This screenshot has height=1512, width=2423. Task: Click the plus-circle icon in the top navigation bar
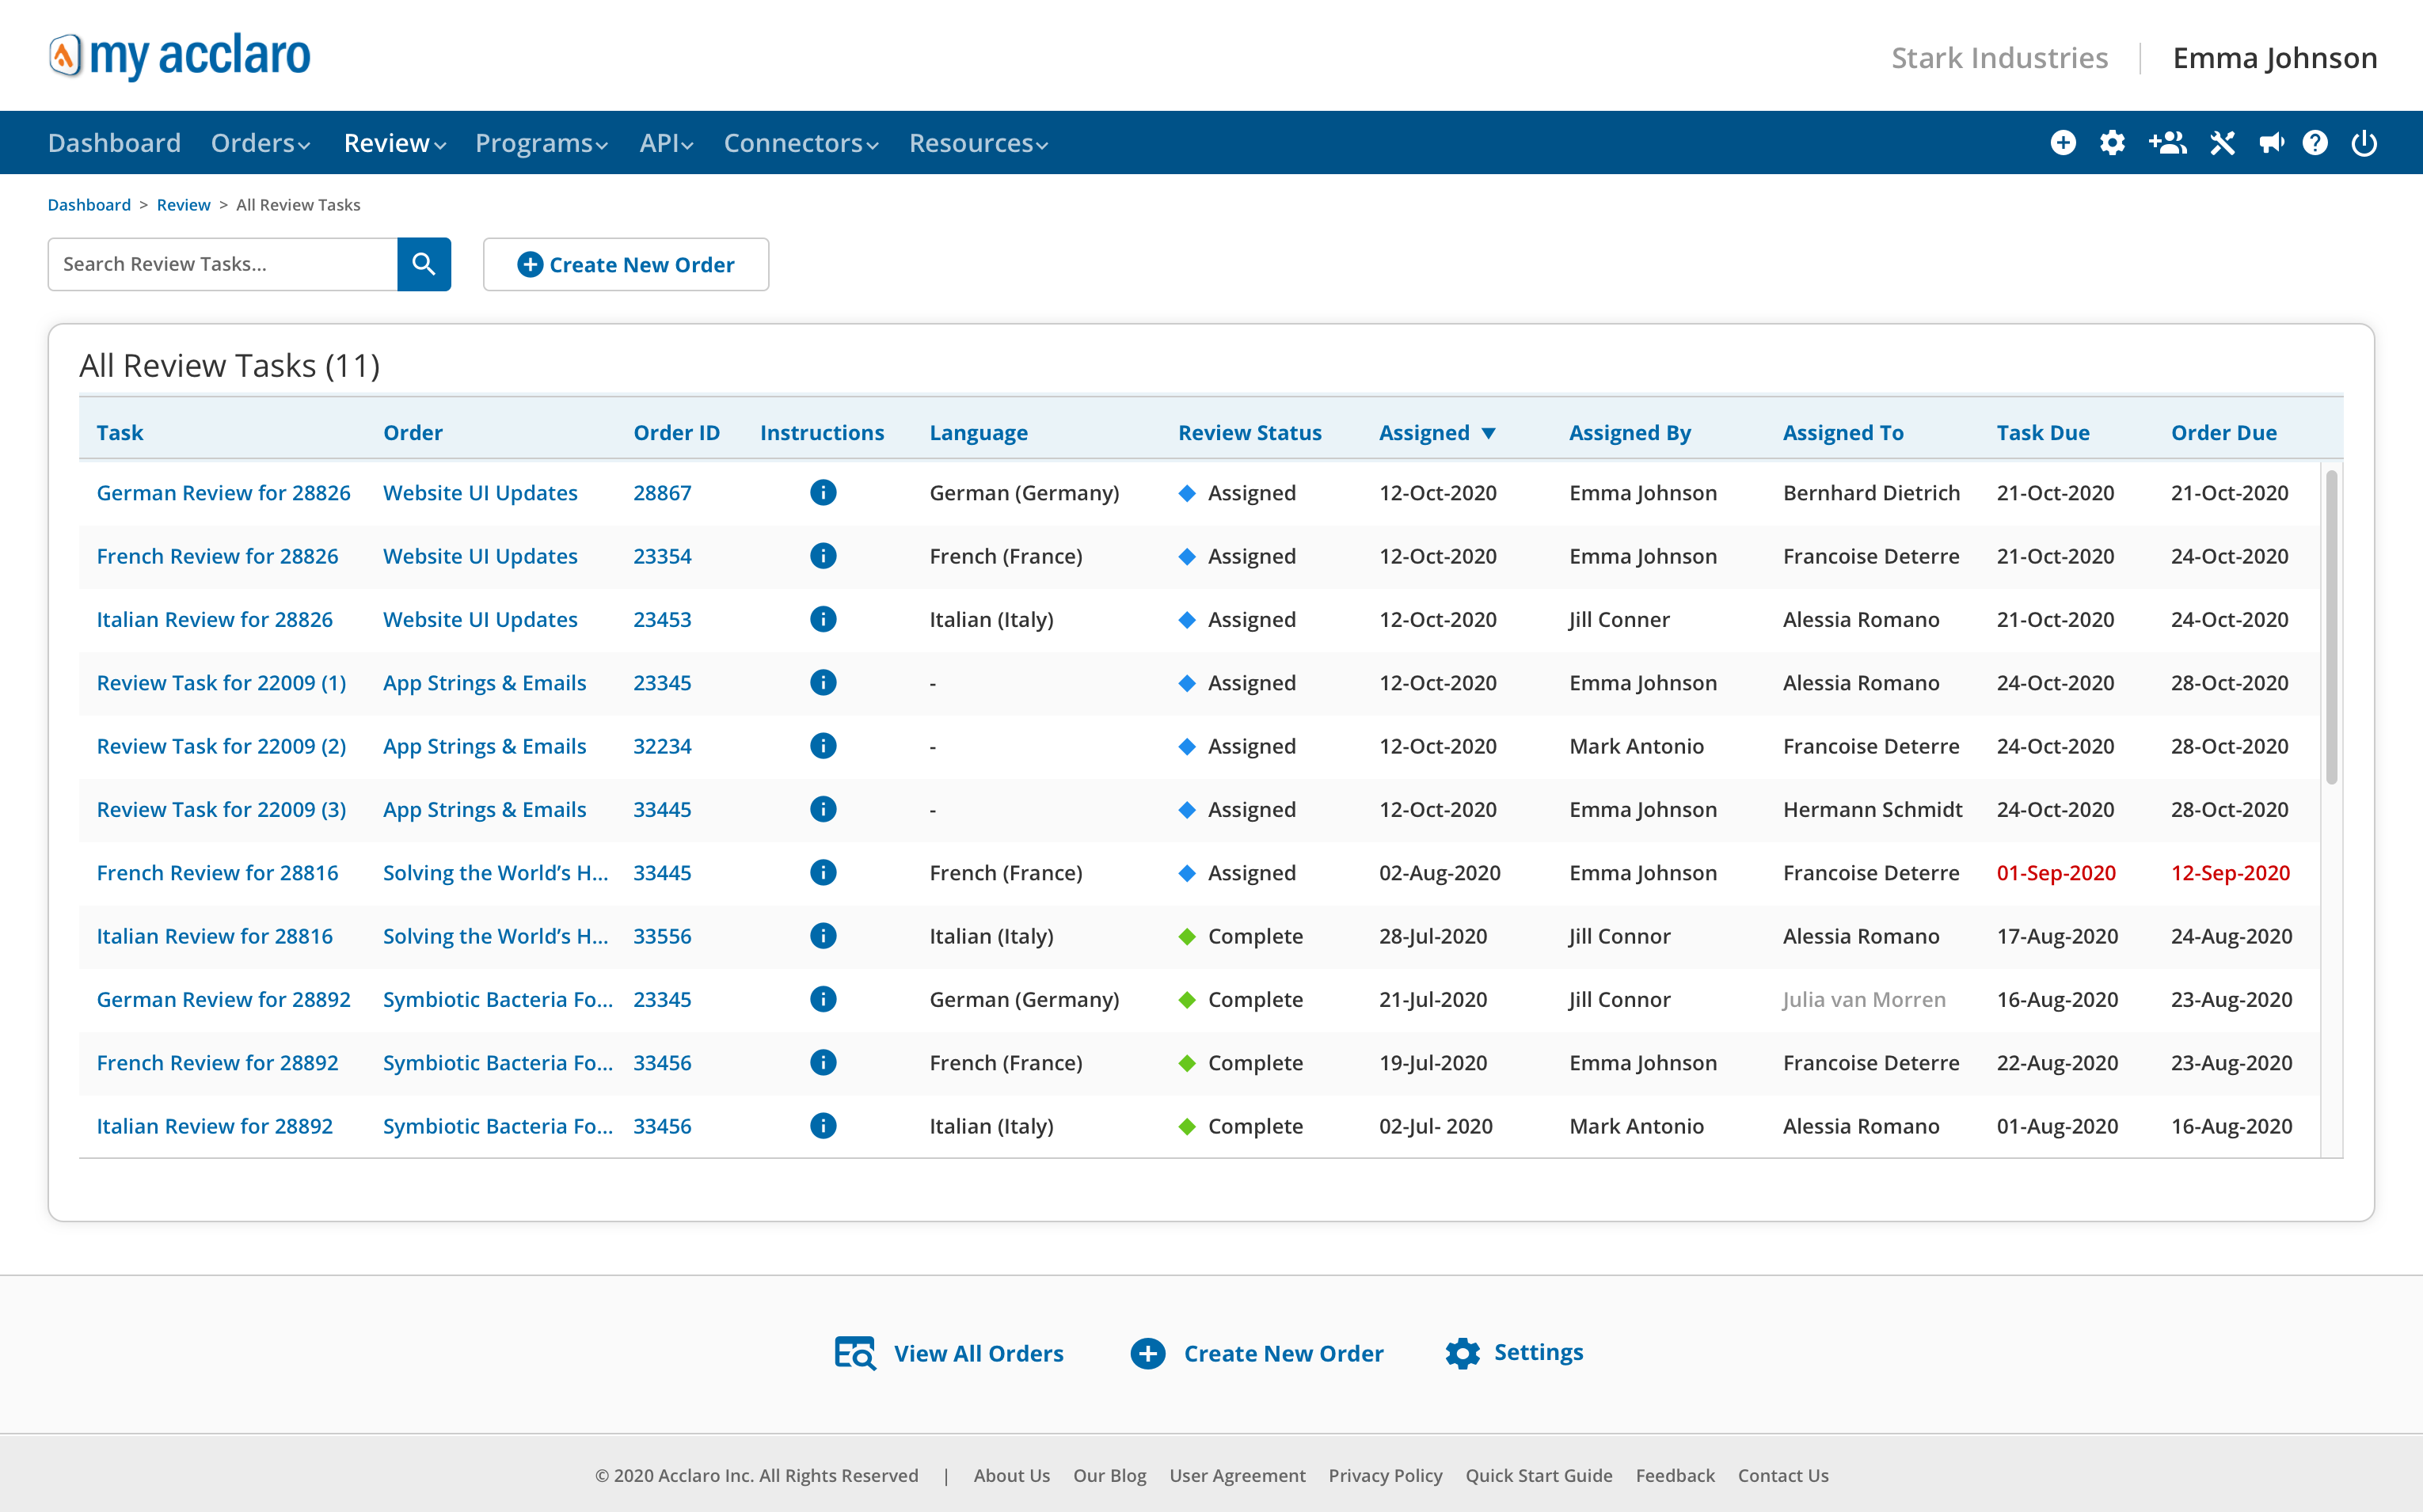tap(2063, 143)
